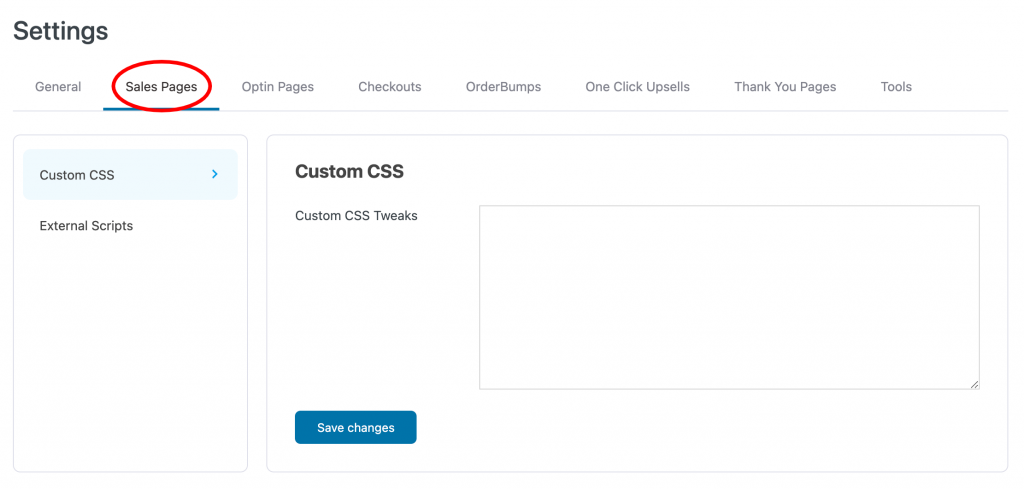Click the Settings page heading

(61, 31)
